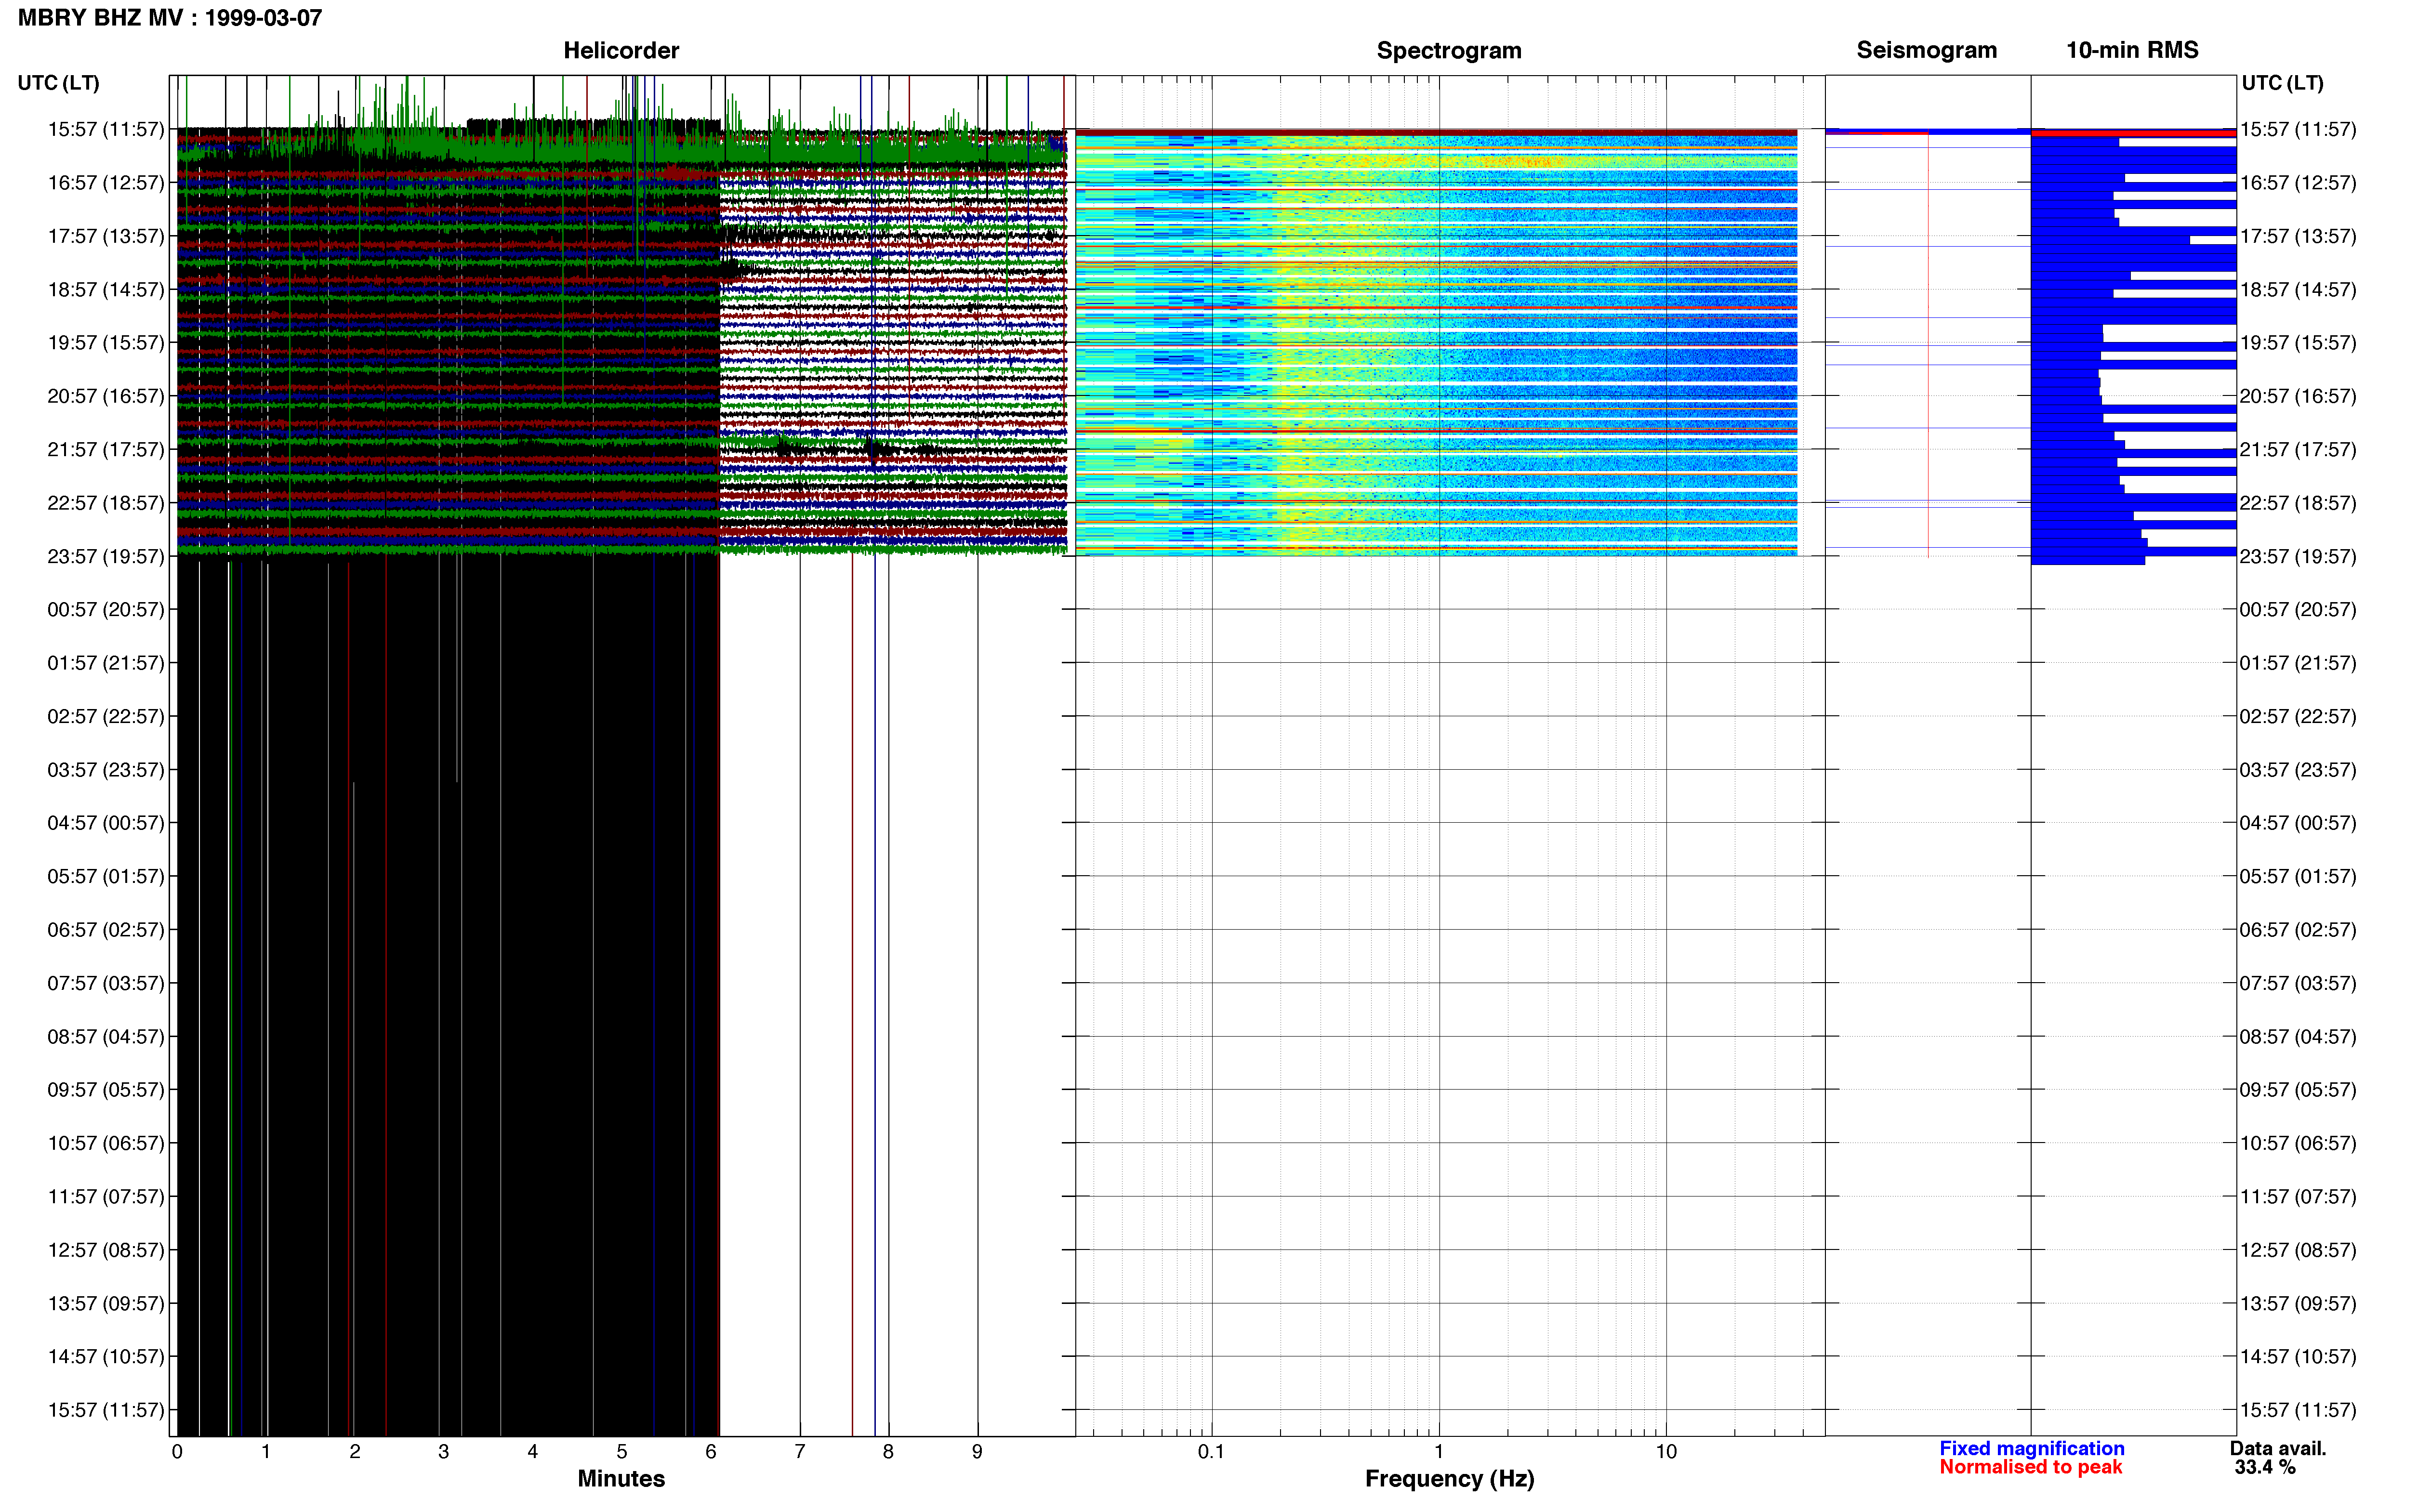2418x1512 pixels.
Task: Click '01:57 (21:57)' on the RMS panel time axis
Action: point(2298,663)
